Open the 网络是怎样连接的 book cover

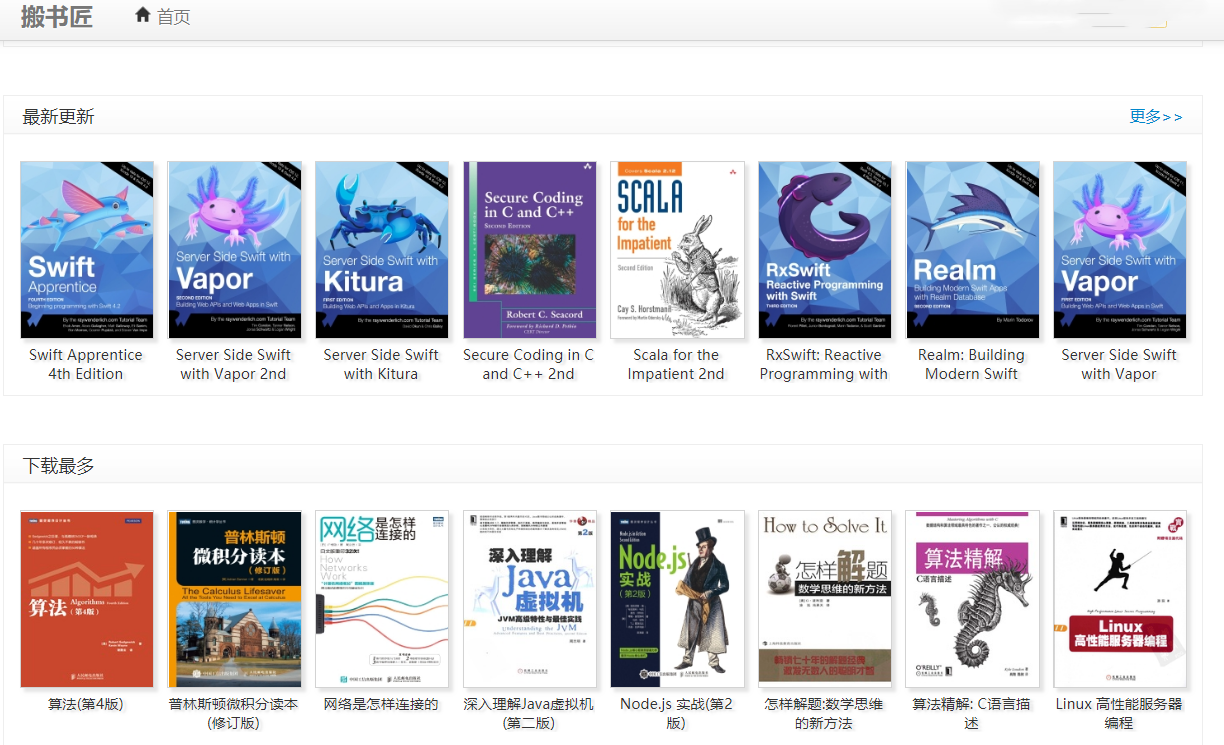click(x=382, y=599)
